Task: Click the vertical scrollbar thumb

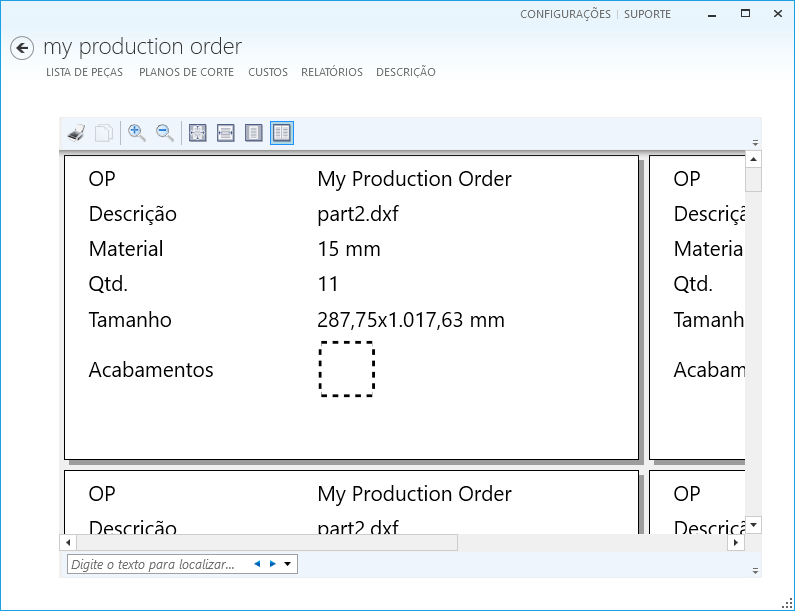Action: coord(753,180)
